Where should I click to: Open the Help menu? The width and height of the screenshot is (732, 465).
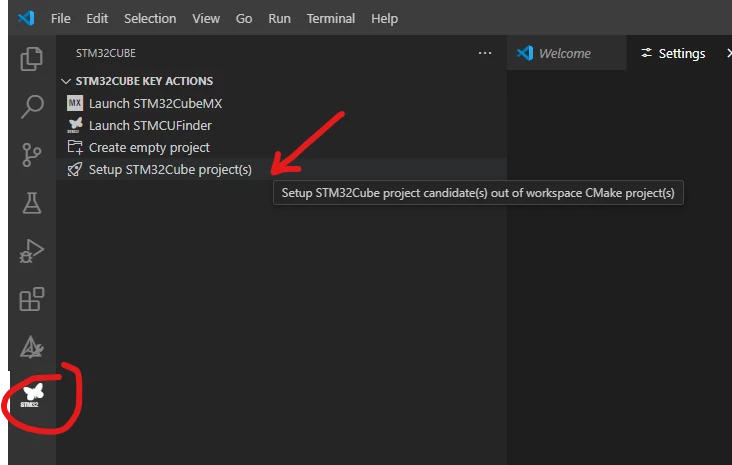[x=384, y=18]
